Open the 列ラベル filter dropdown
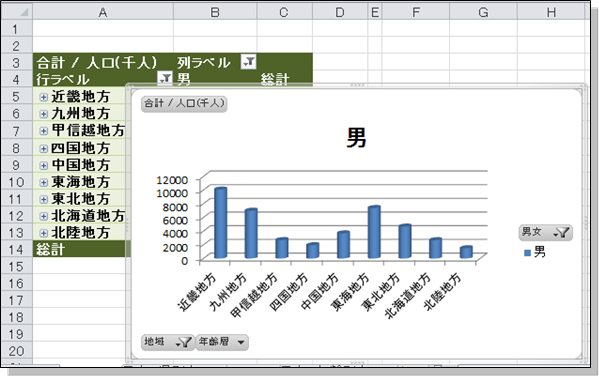The height and width of the screenshot is (376, 599). 248,62
